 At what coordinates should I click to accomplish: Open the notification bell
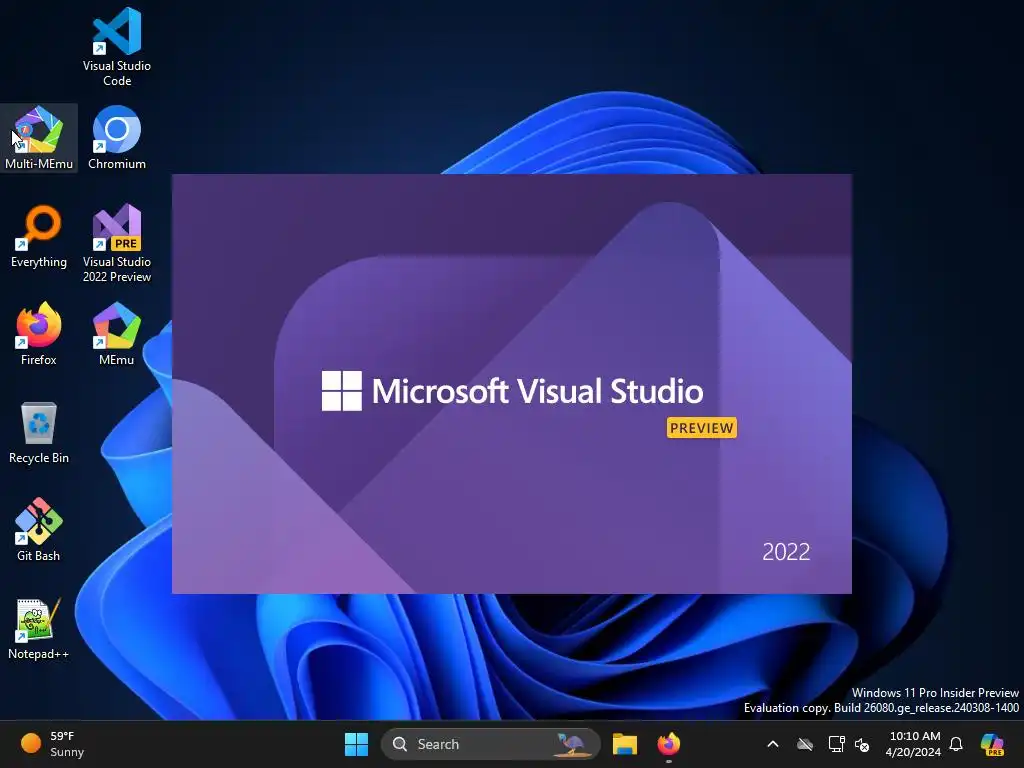(x=956, y=744)
